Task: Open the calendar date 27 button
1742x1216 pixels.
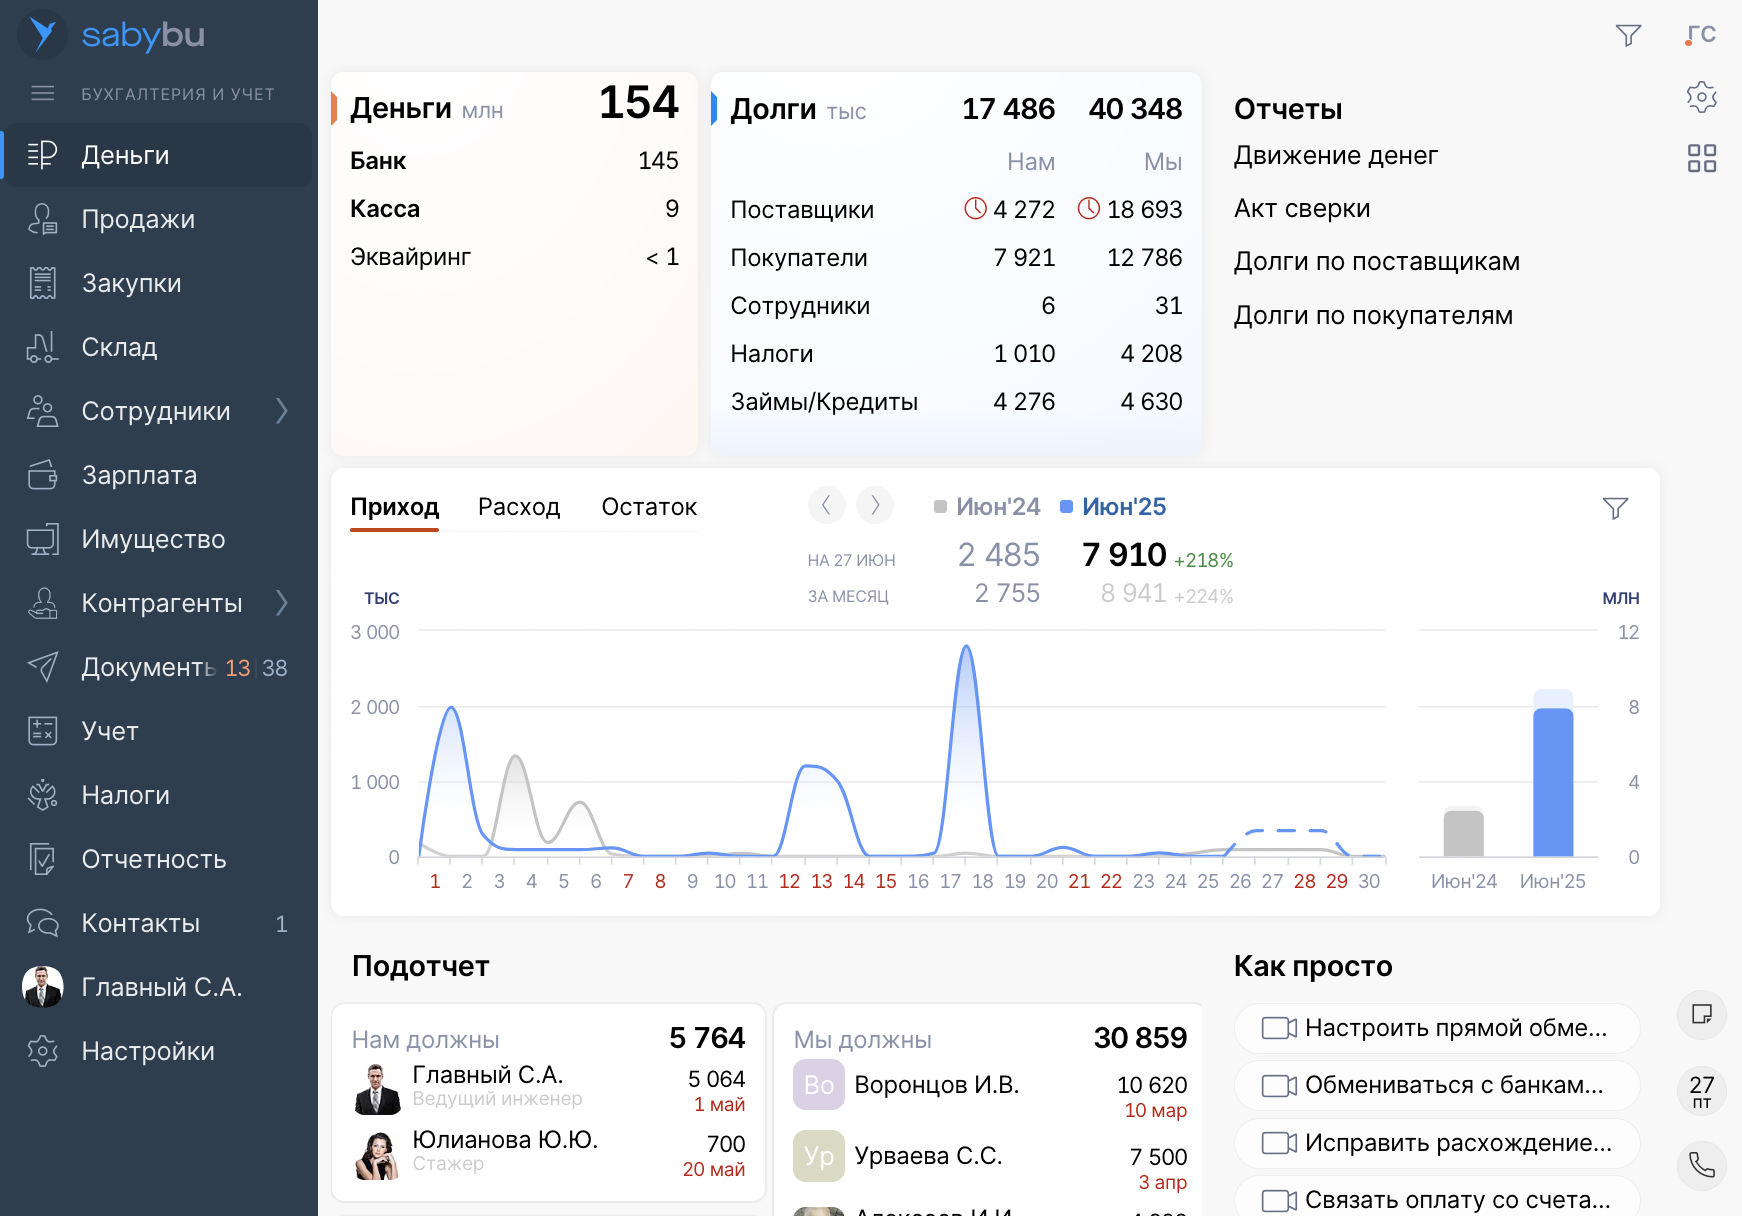Action: (x=1701, y=1090)
